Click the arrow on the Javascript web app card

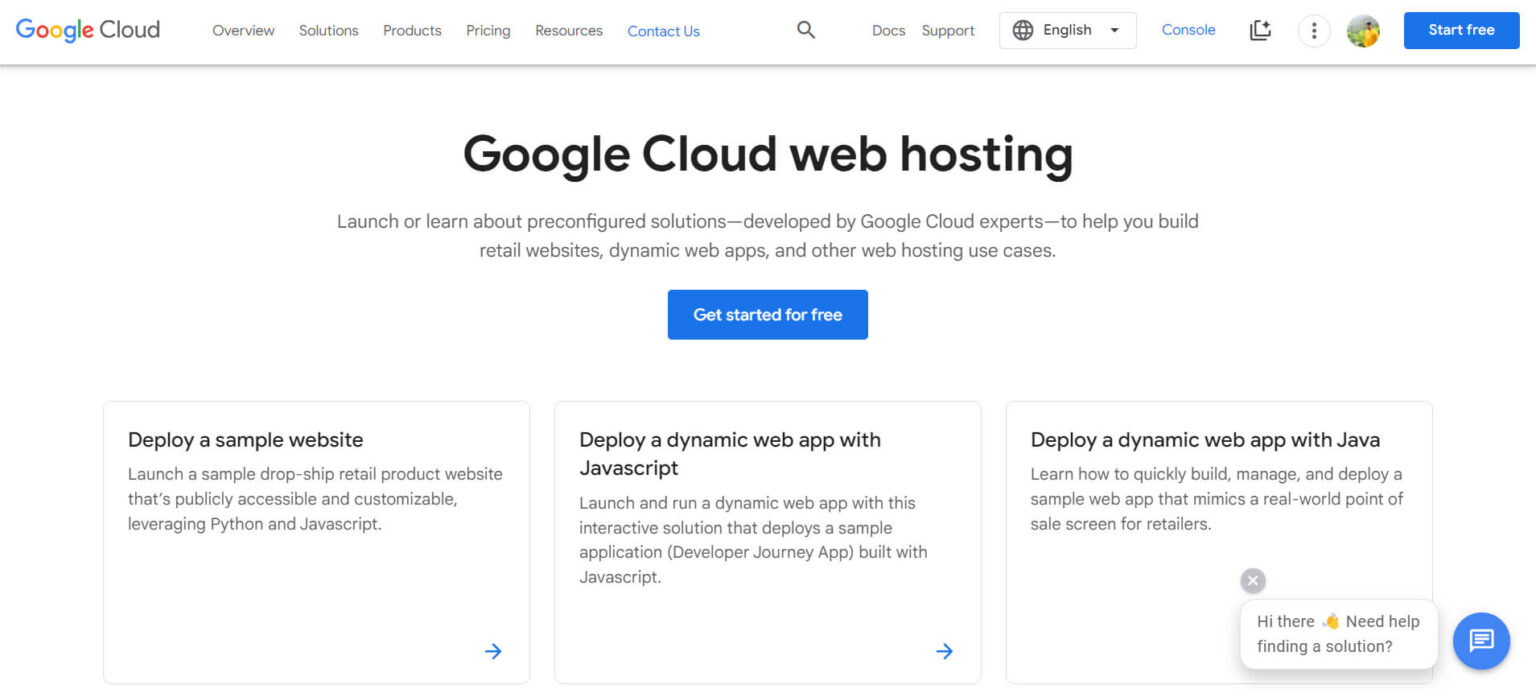[x=944, y=651]
